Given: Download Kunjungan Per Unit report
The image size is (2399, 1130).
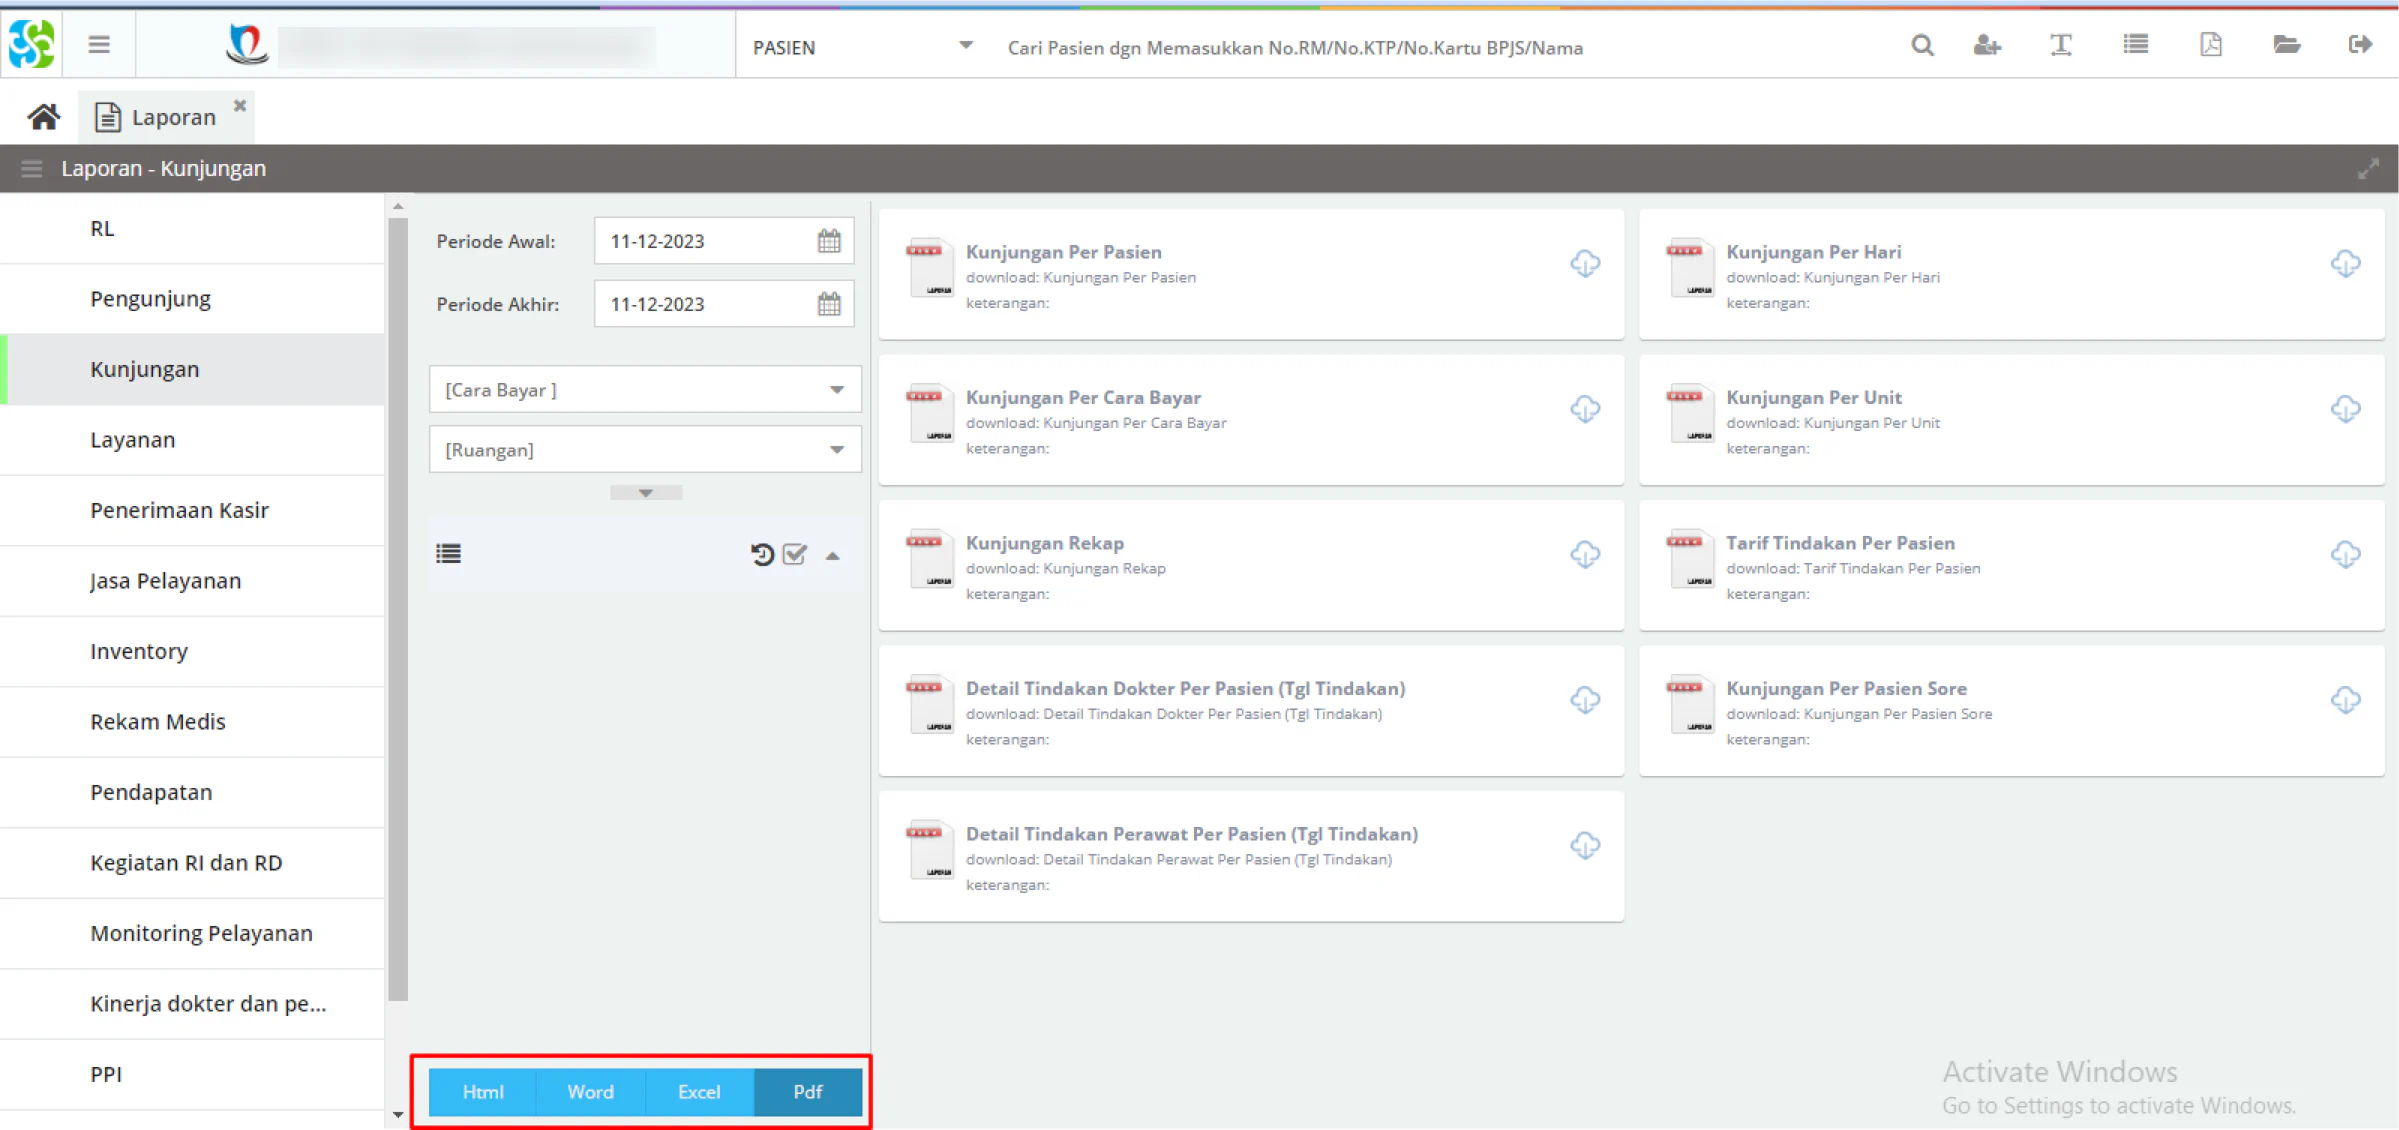Looking at the screenshot, I should pyautogui.click(x=2345, y=408).
